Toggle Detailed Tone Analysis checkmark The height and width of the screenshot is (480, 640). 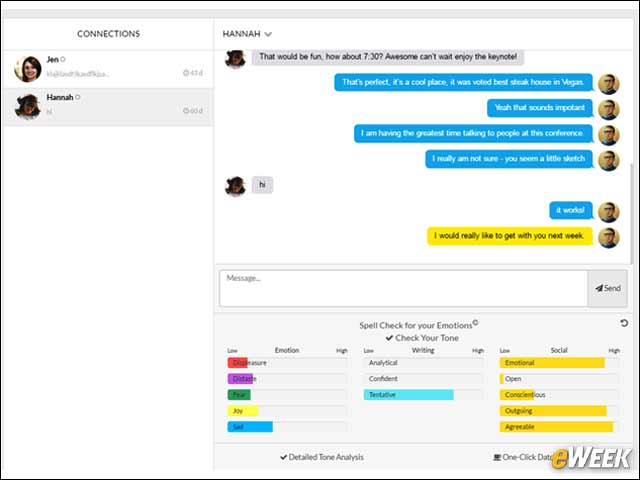pos(284,458)
